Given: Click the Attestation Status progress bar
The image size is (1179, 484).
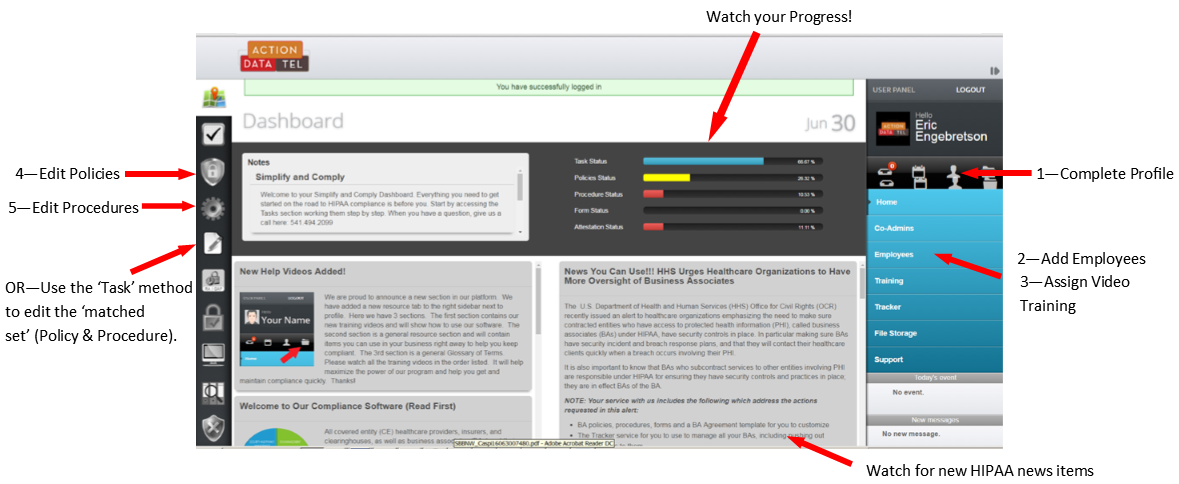Looking at the screenshot, I should click(733, 227).
